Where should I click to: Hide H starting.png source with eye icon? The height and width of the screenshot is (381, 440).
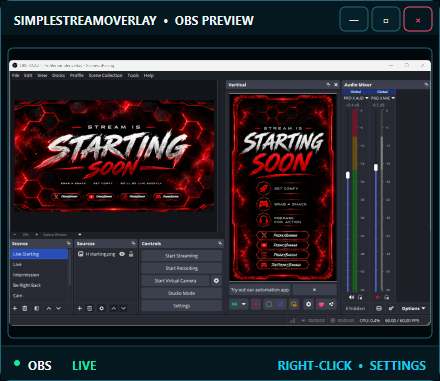click(122, 254)
